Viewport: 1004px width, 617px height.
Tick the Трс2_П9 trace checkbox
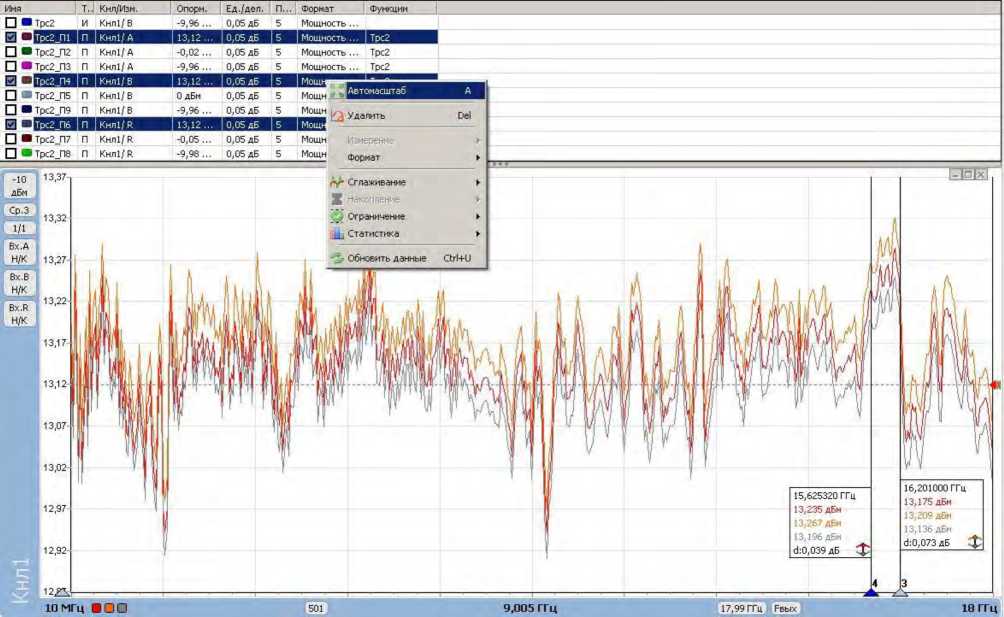(x=11, y=110)
